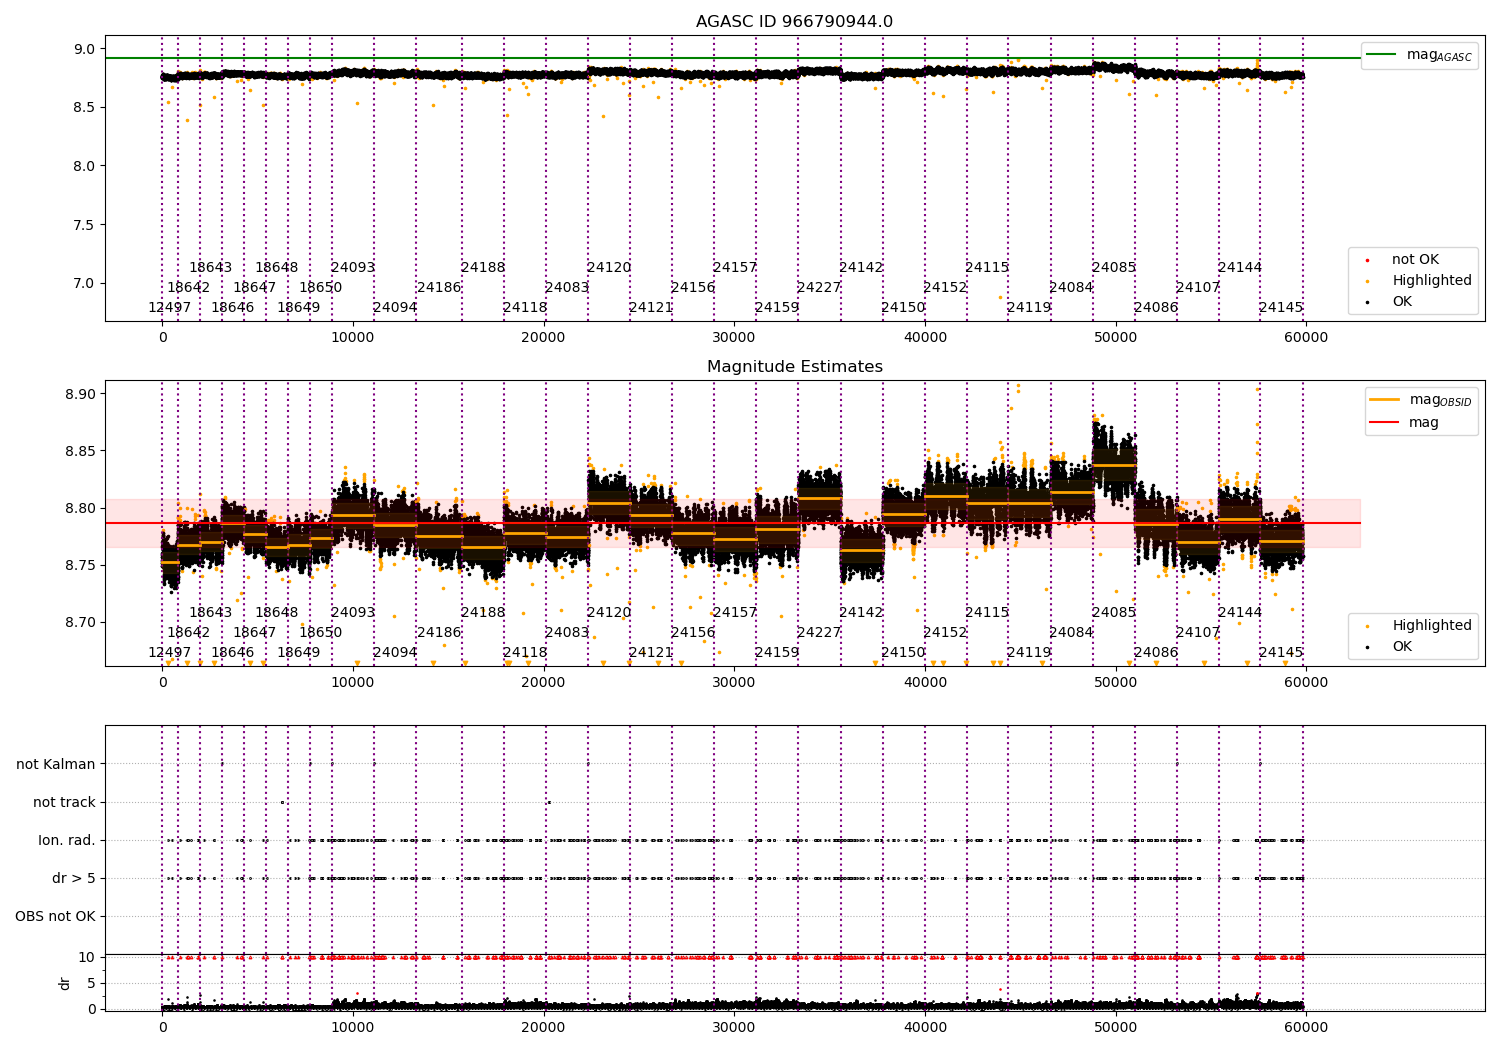Click the 'not track' y-axis label
The width and height of the screenshot is (1500, 1050).
64,802
